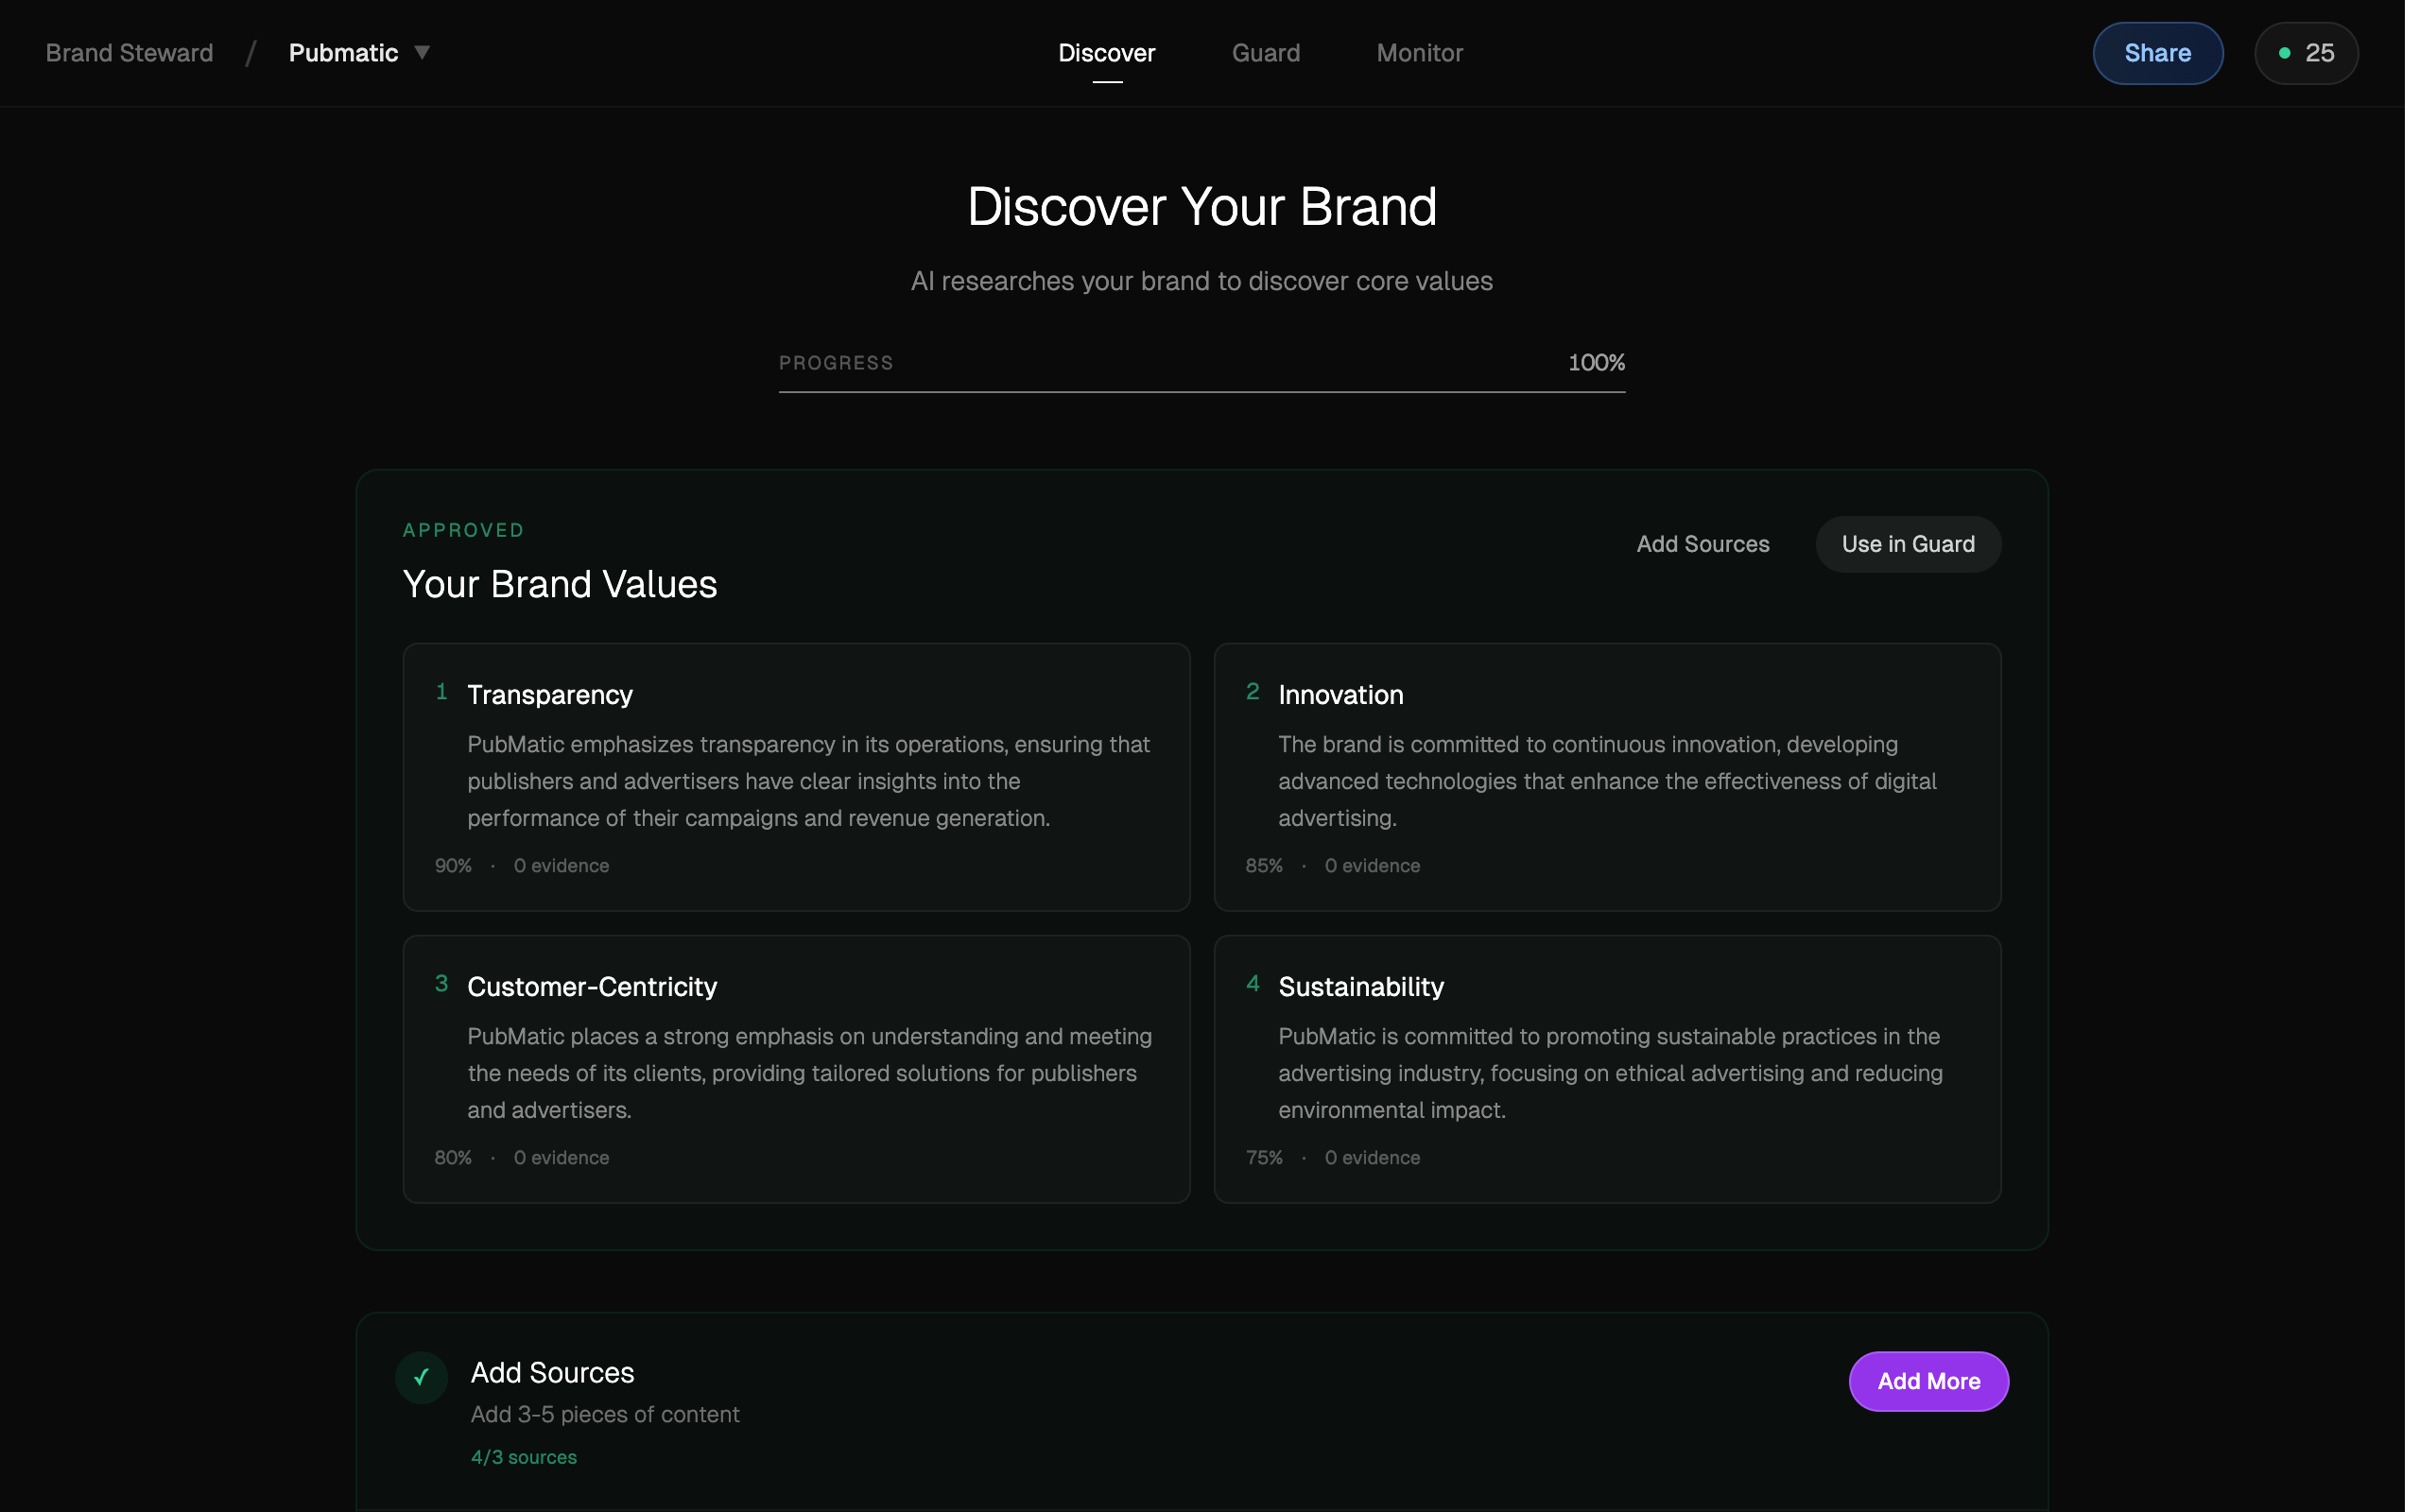Expand the brand selector in the breadcrumb
Screen dimensions: 2420x1512
pos(422,53)
